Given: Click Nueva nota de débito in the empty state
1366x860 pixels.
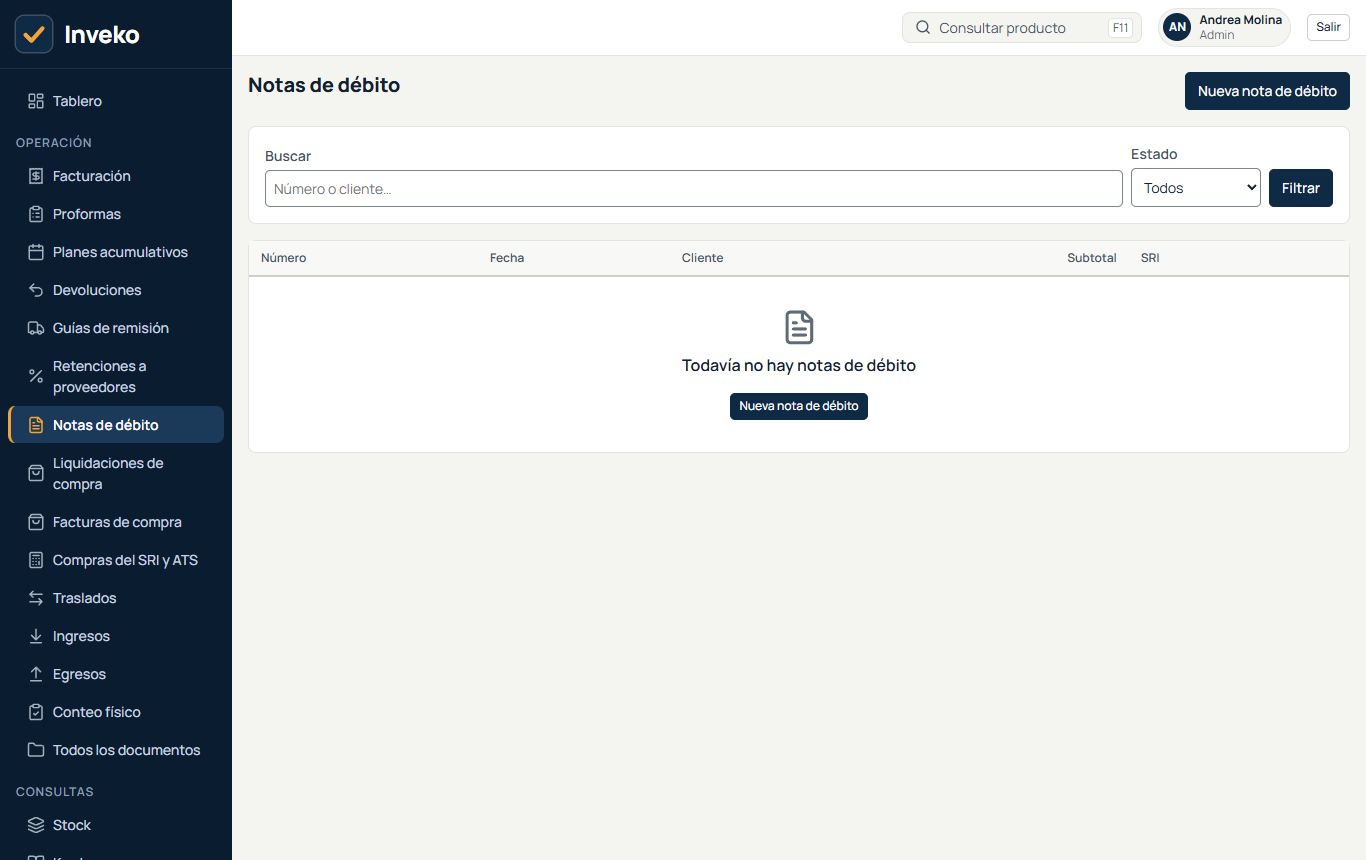Looking at the screenshot, I should 799,406.
